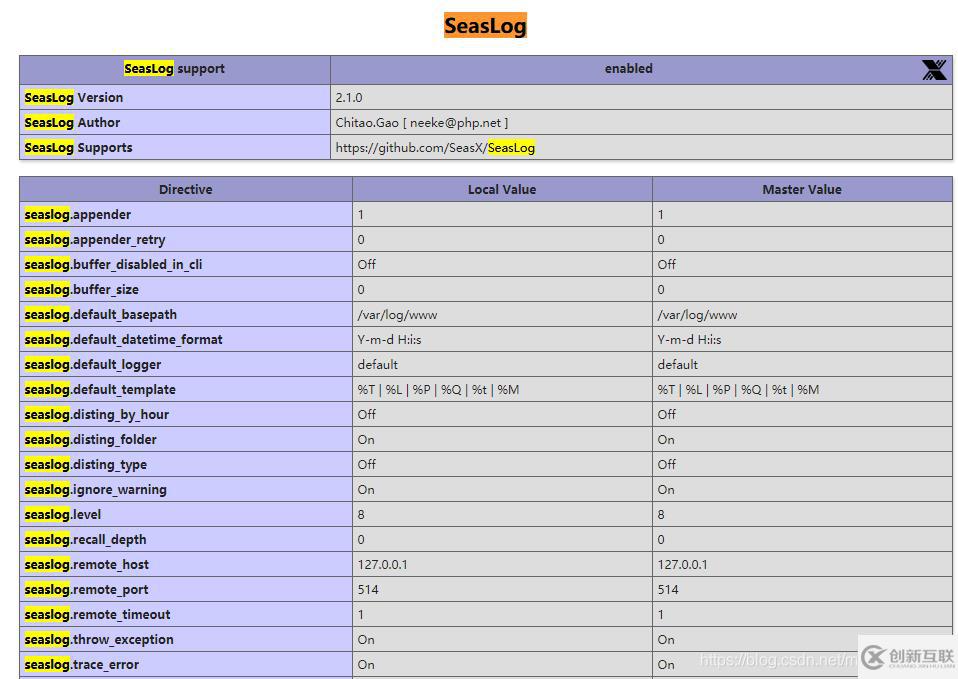Viewport: 958px width, 679px height.
Task: Click local value Off for buffer_disabled_in_cli
Action: click(x=367, y=265)
